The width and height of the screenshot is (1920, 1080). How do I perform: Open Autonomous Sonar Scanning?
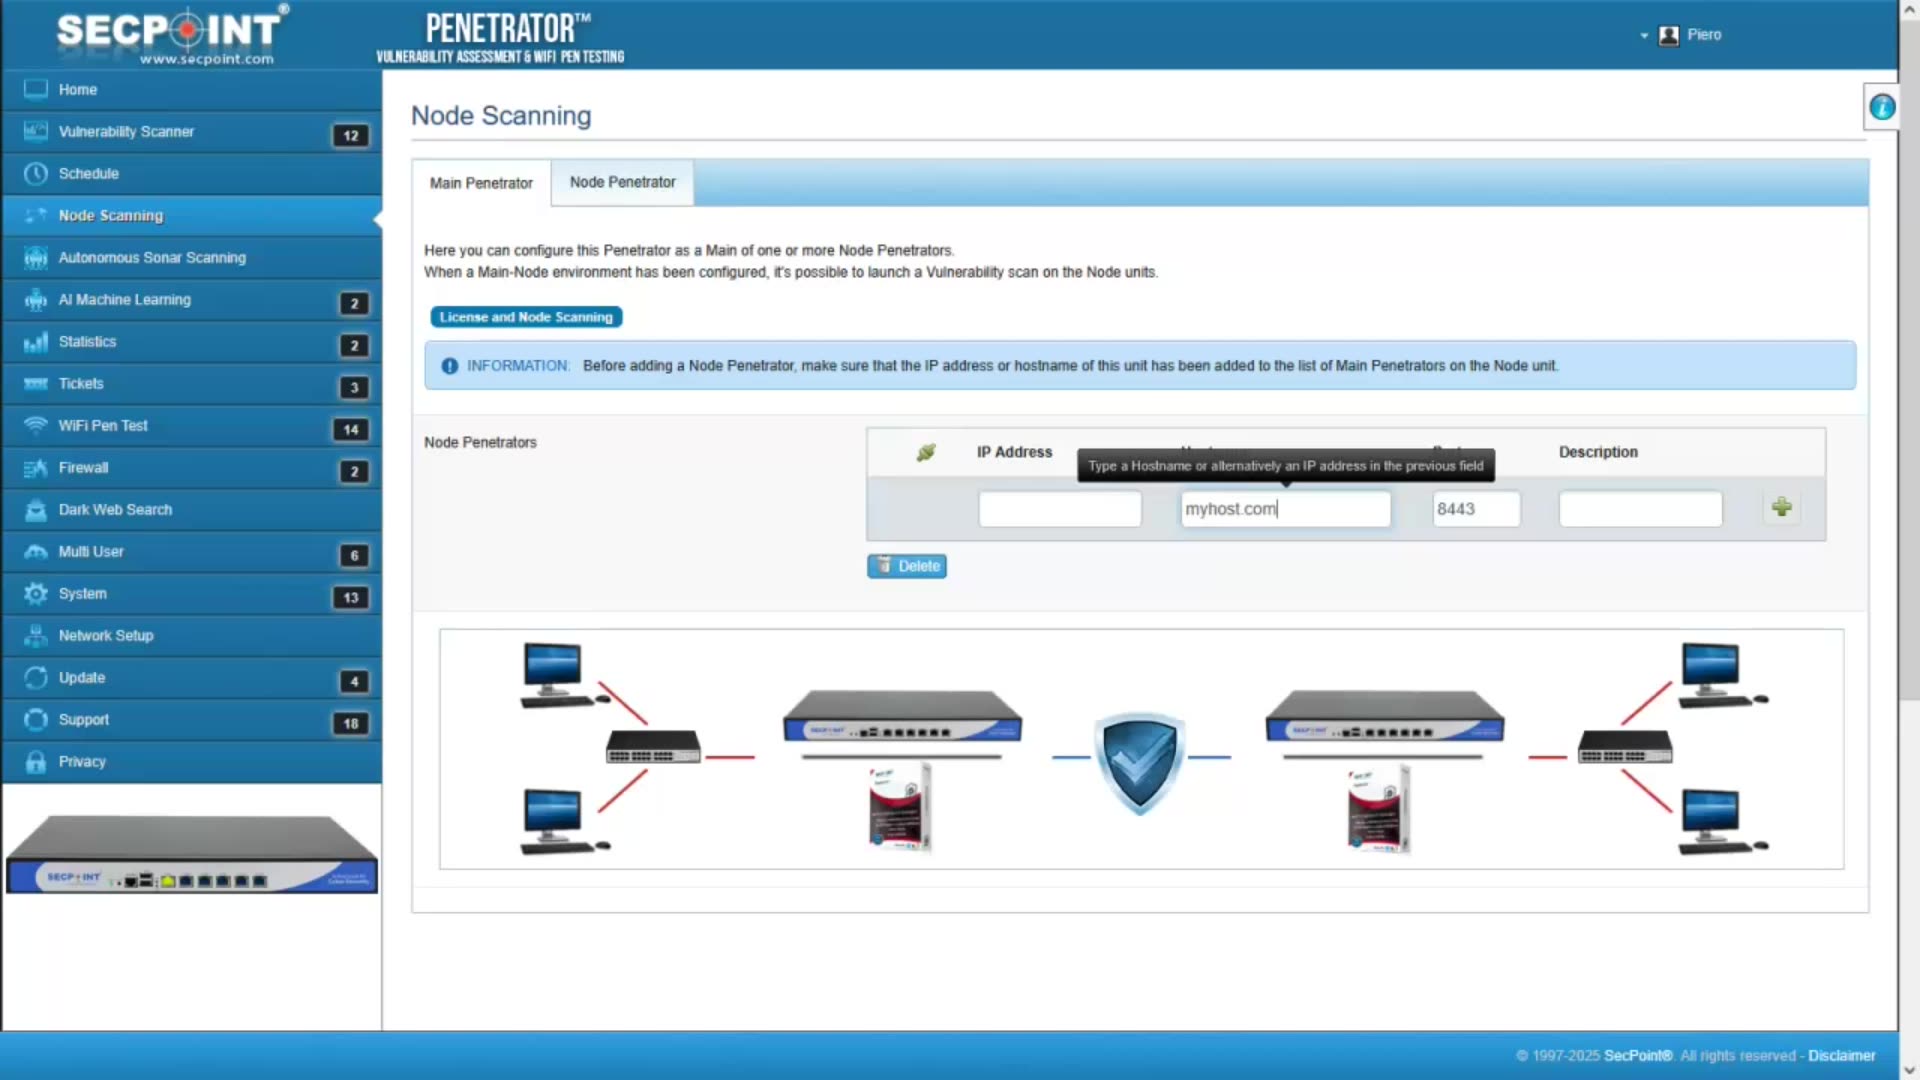coord(150,257)
